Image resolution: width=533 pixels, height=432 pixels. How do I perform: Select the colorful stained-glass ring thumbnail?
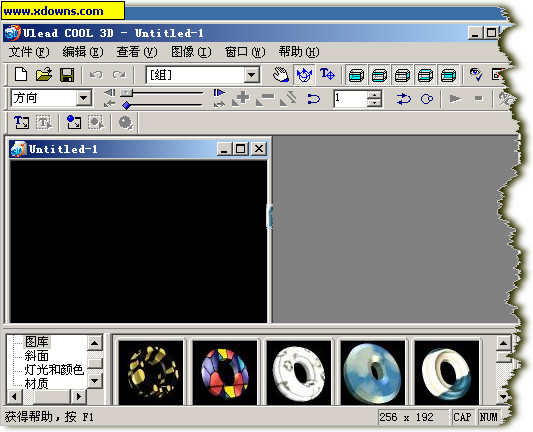[x=225, y=373]
